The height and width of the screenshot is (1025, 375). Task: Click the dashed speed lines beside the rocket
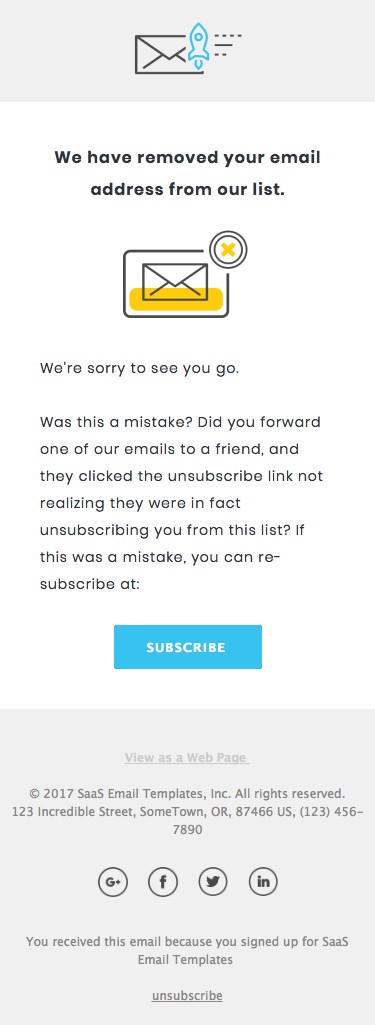click(227, 44)
